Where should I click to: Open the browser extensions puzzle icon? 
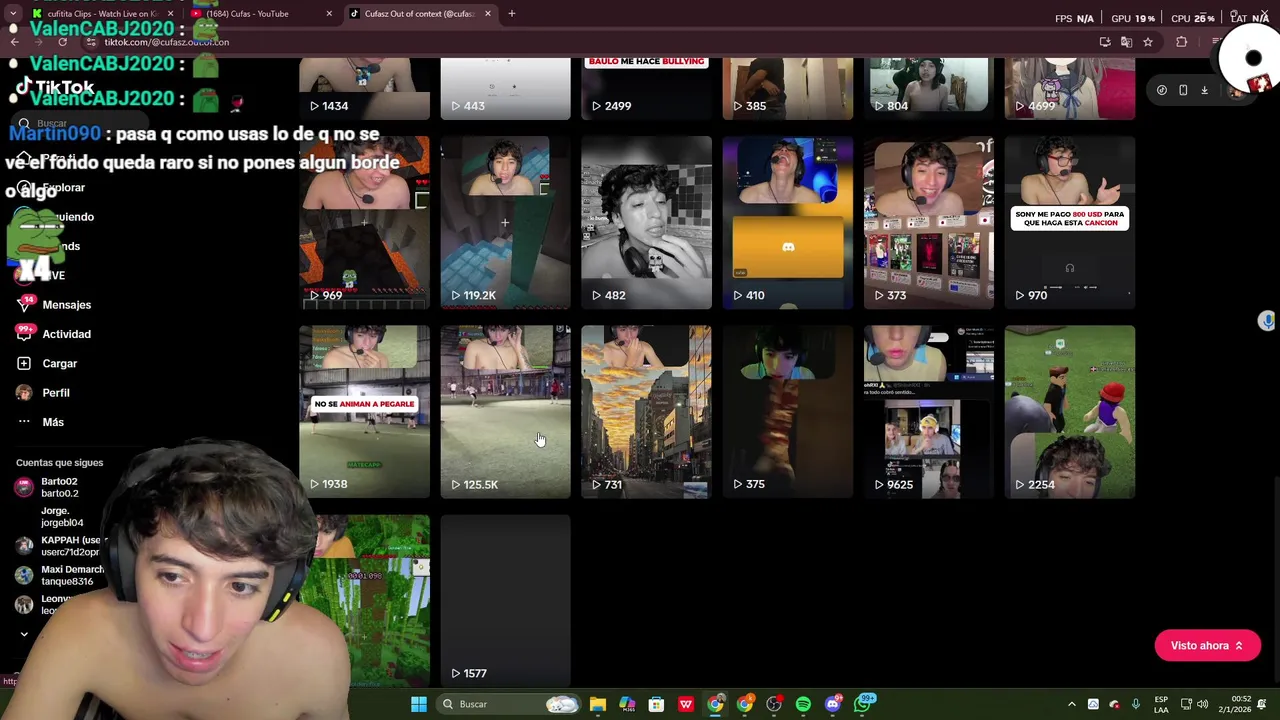point(1182,42)
